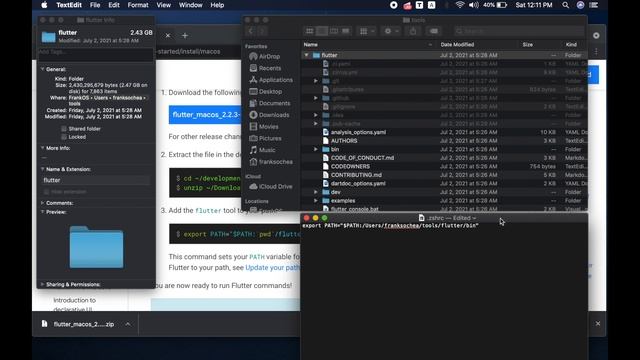This screenshot has width=640, height=360.
Task: Open Desktop in Finder sidebar
Action: (x=270, y=92)
